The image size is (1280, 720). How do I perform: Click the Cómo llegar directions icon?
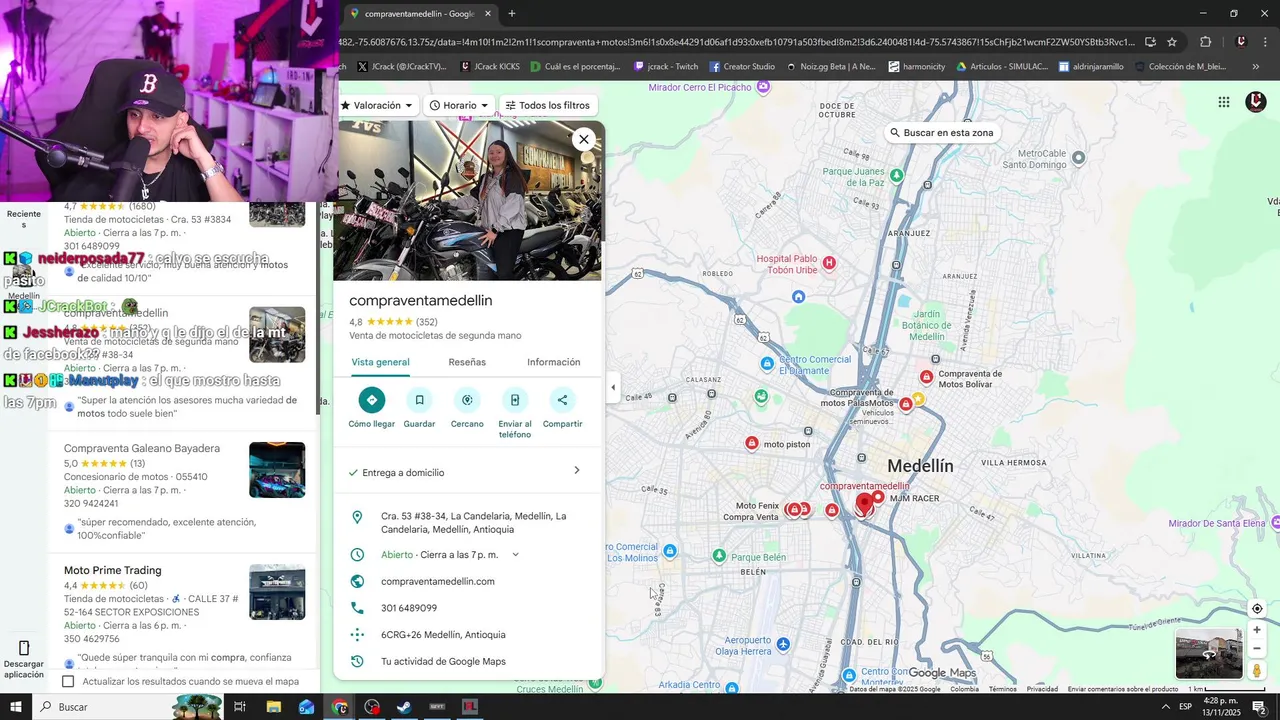pos(371,400)
